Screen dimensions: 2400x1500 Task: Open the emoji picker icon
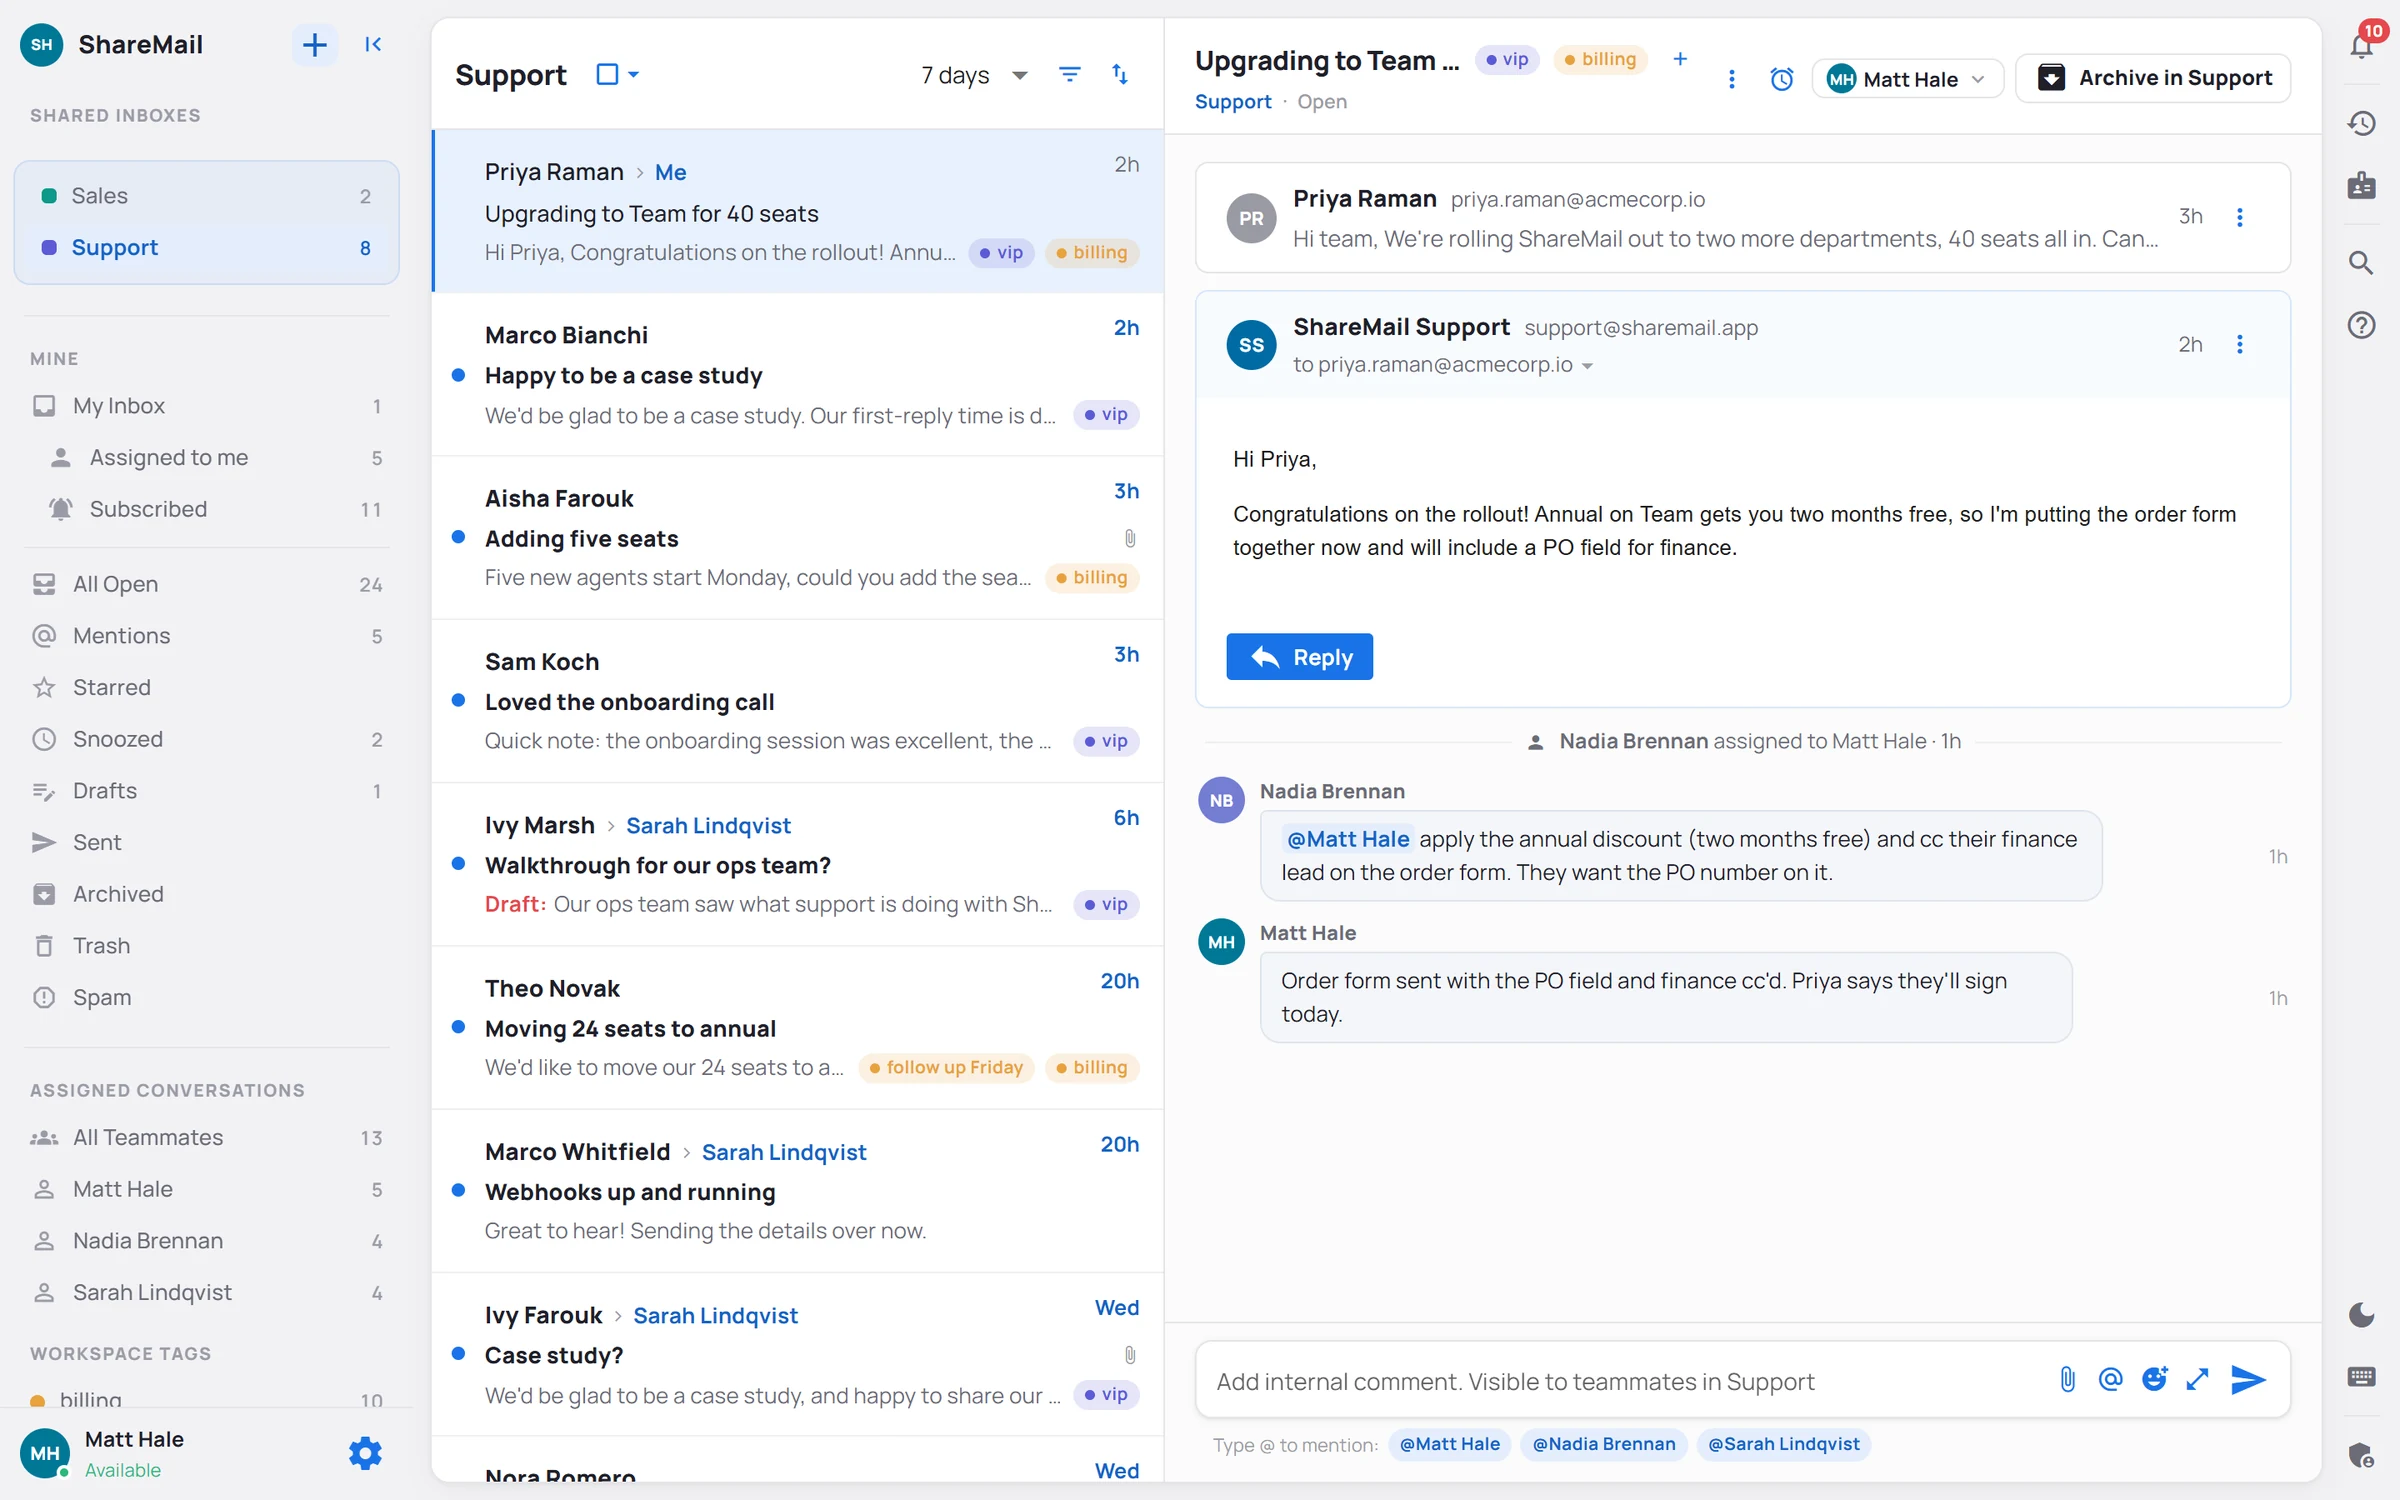tap(2154, 1380)
